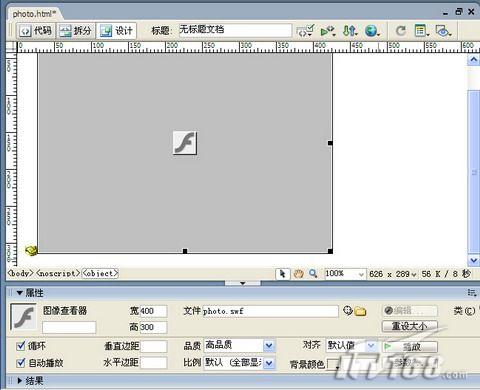Toggle the Loop (循环) checkbox
Viewport: 480px width, 390px height.
point(21,346)
